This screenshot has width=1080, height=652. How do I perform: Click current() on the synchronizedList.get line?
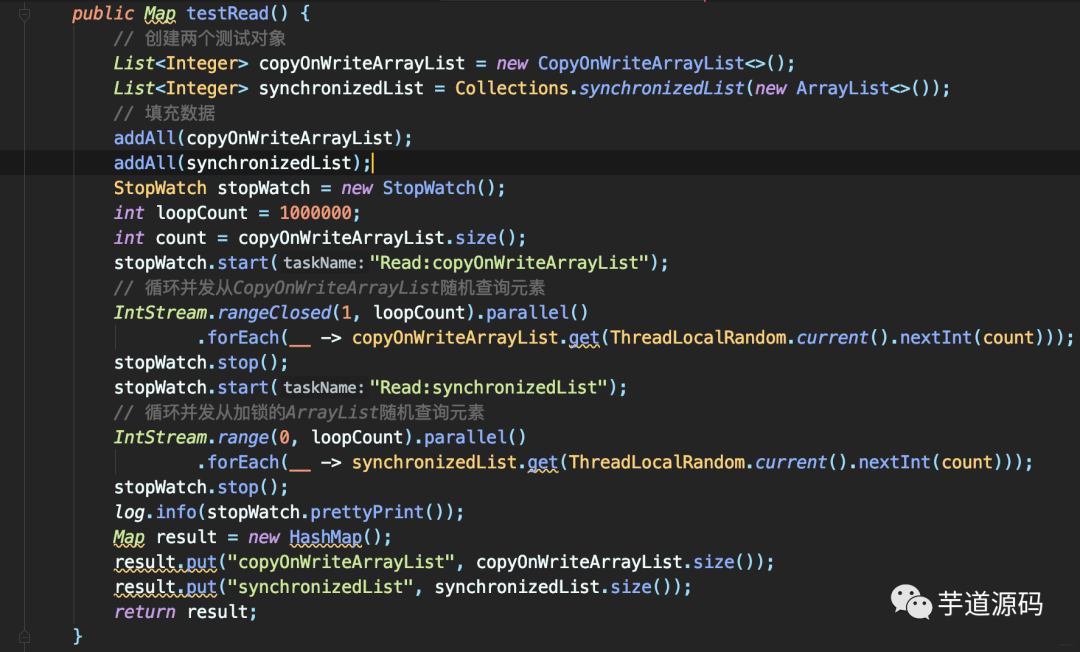(800, 462)
